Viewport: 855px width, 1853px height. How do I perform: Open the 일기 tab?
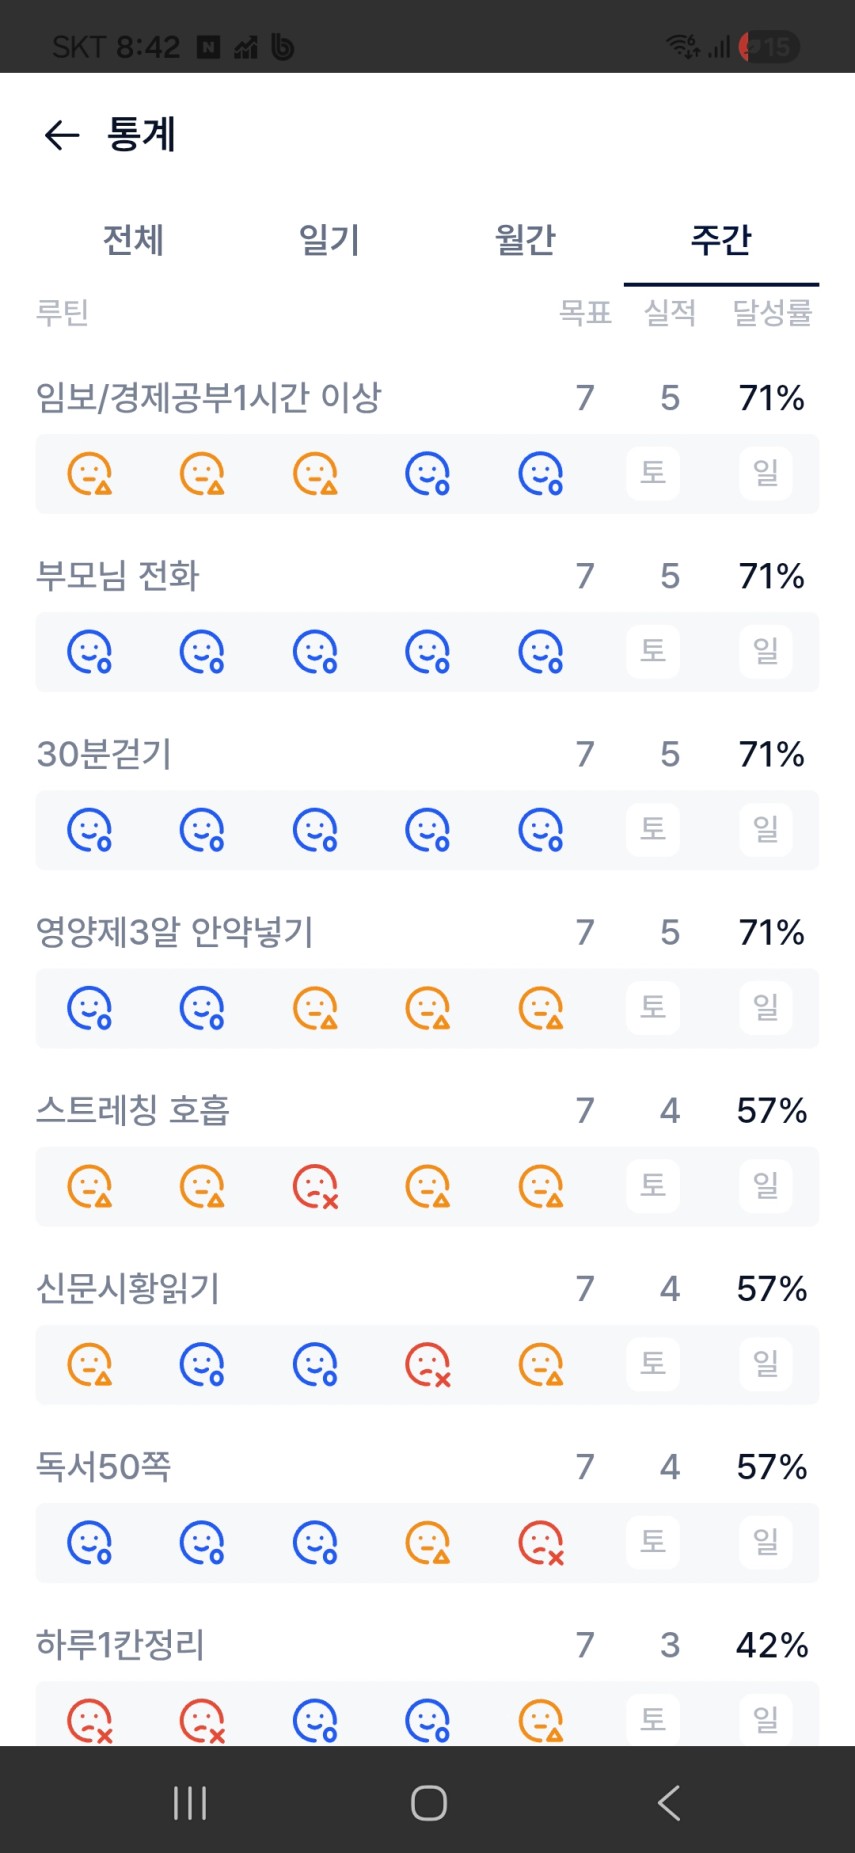329,240
